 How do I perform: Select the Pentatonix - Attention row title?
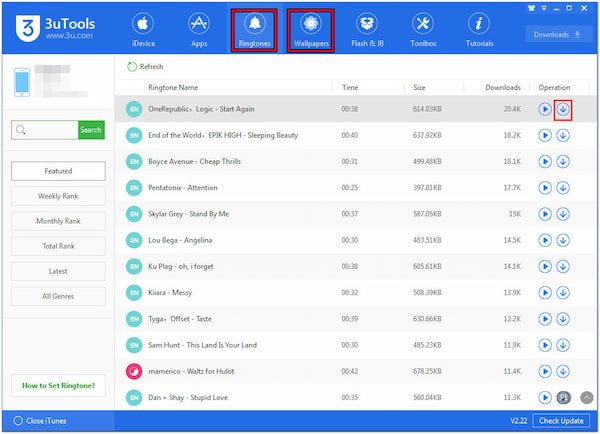coord(183,188)
